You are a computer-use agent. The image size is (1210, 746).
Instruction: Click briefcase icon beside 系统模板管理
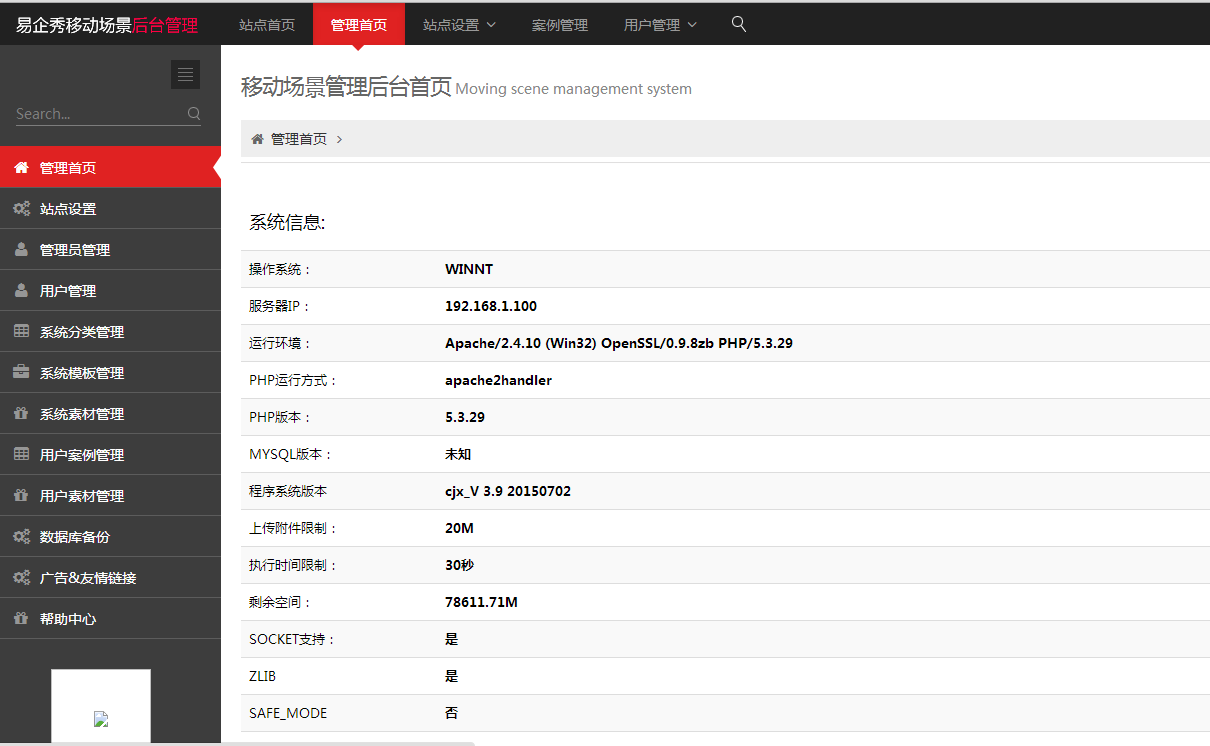coord(21,373)
